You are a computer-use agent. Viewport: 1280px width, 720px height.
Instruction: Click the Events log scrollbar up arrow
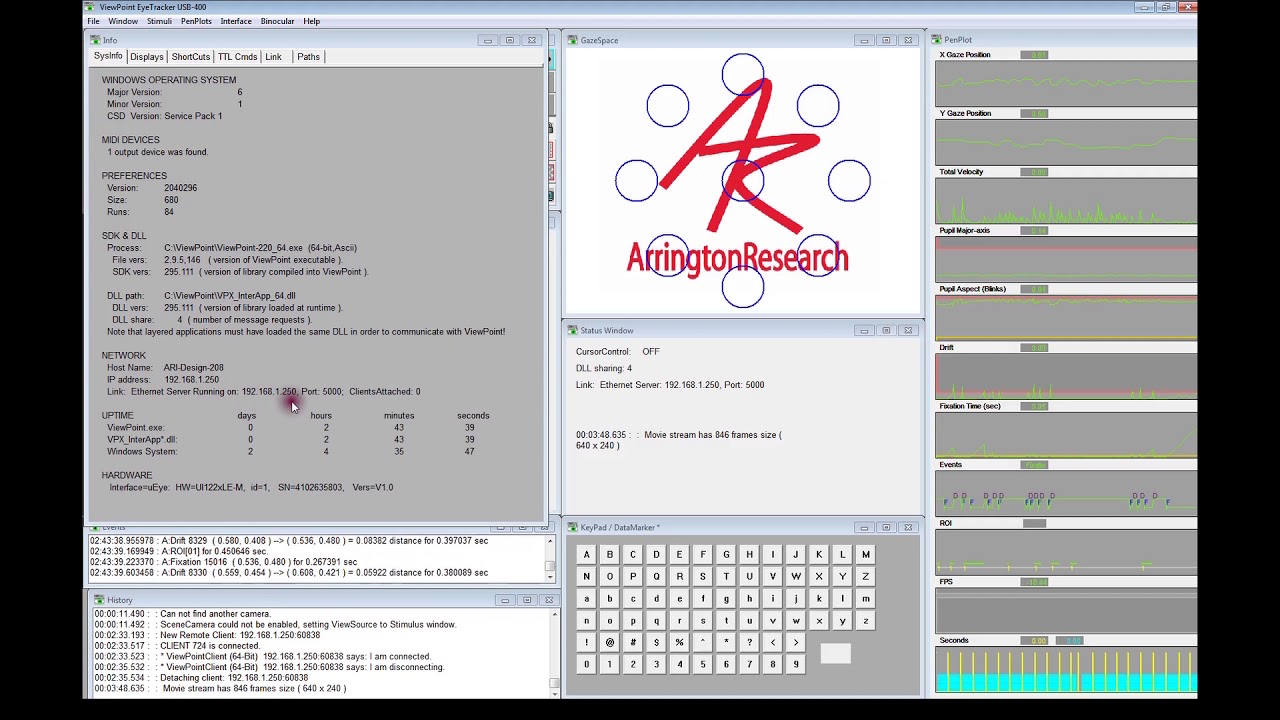tap(549, 541)
